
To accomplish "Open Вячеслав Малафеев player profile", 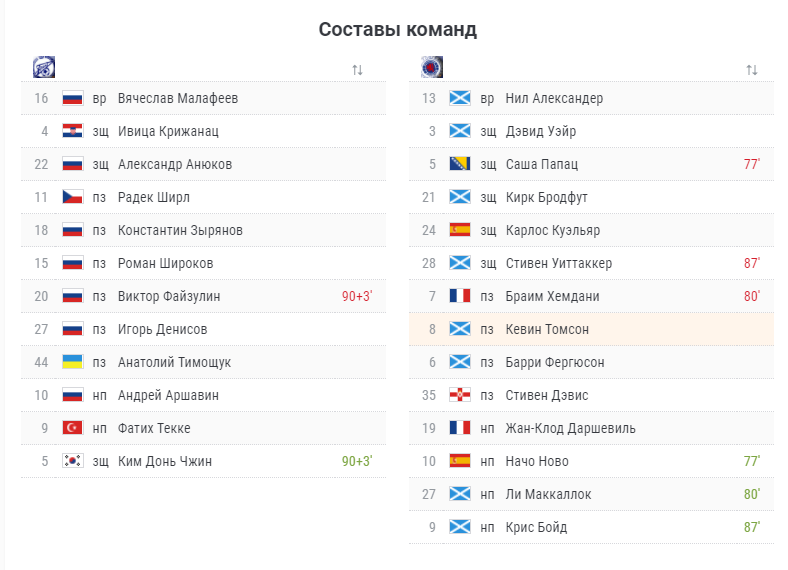I will 178,98.
